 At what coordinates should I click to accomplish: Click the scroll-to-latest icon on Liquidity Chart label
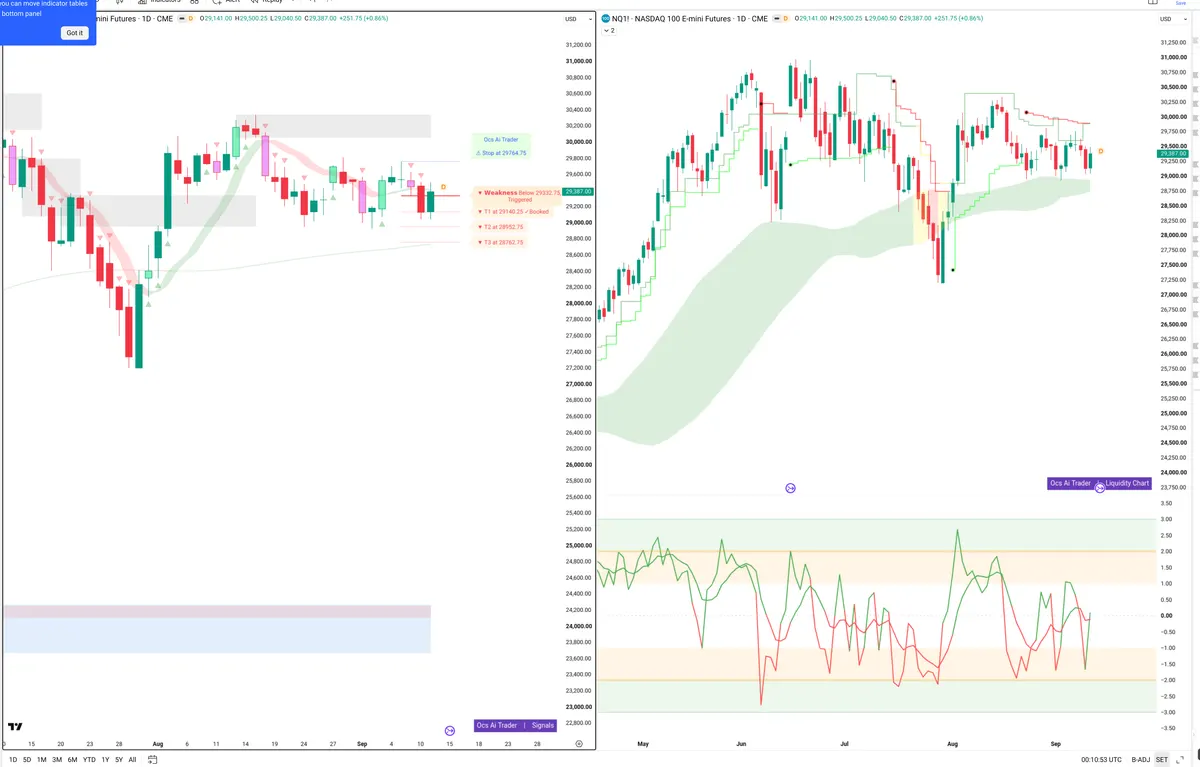(x=1099, y=487)
